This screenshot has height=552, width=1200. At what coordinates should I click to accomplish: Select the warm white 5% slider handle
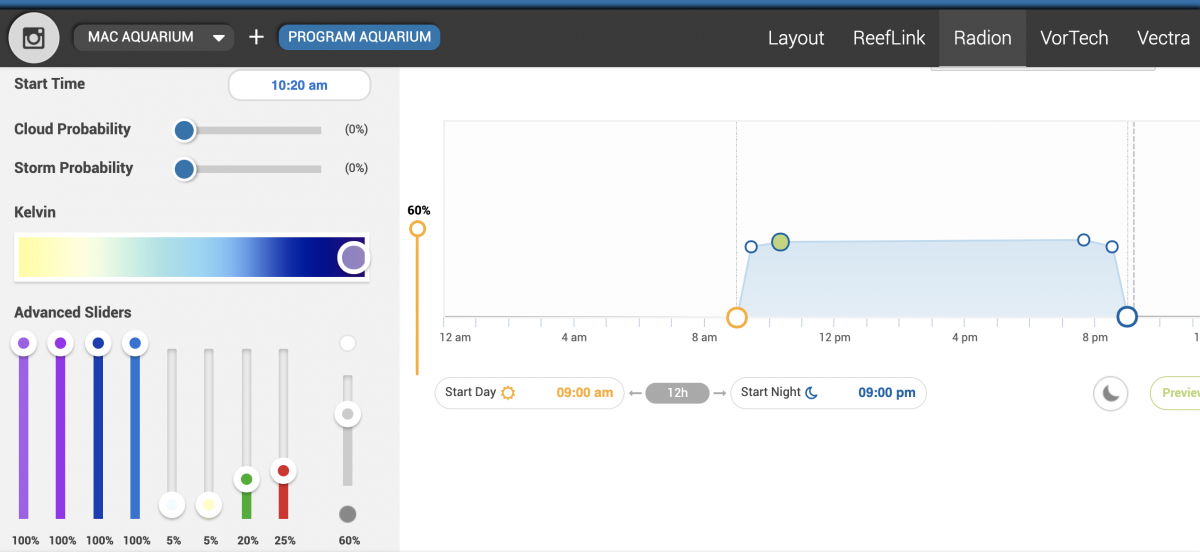(x=209, y=505)
